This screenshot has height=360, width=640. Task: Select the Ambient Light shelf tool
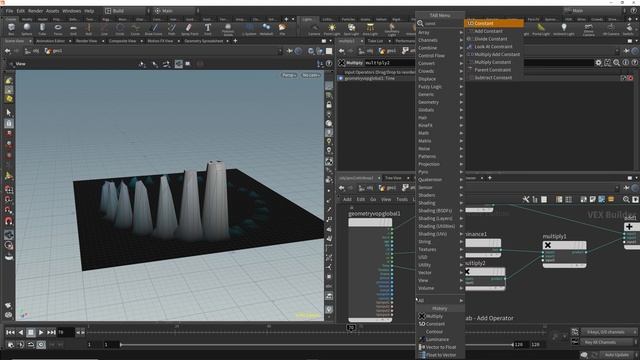564,29
